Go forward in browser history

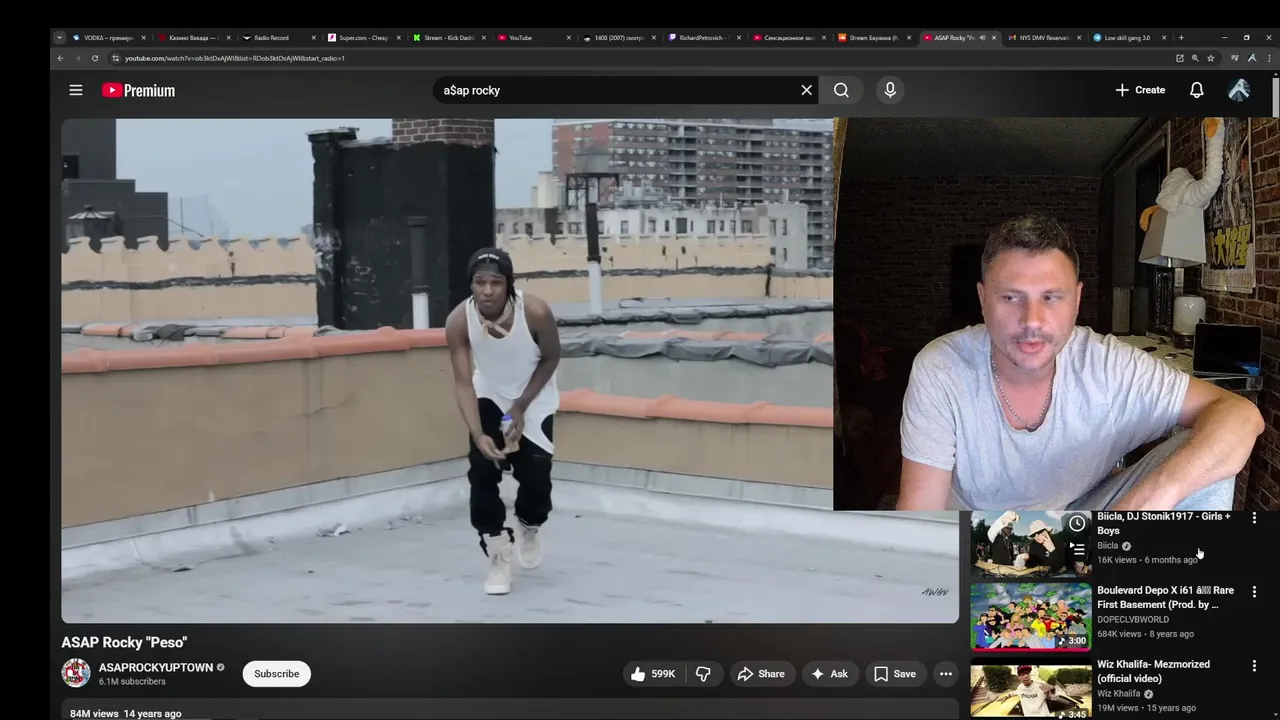point(77,58)
